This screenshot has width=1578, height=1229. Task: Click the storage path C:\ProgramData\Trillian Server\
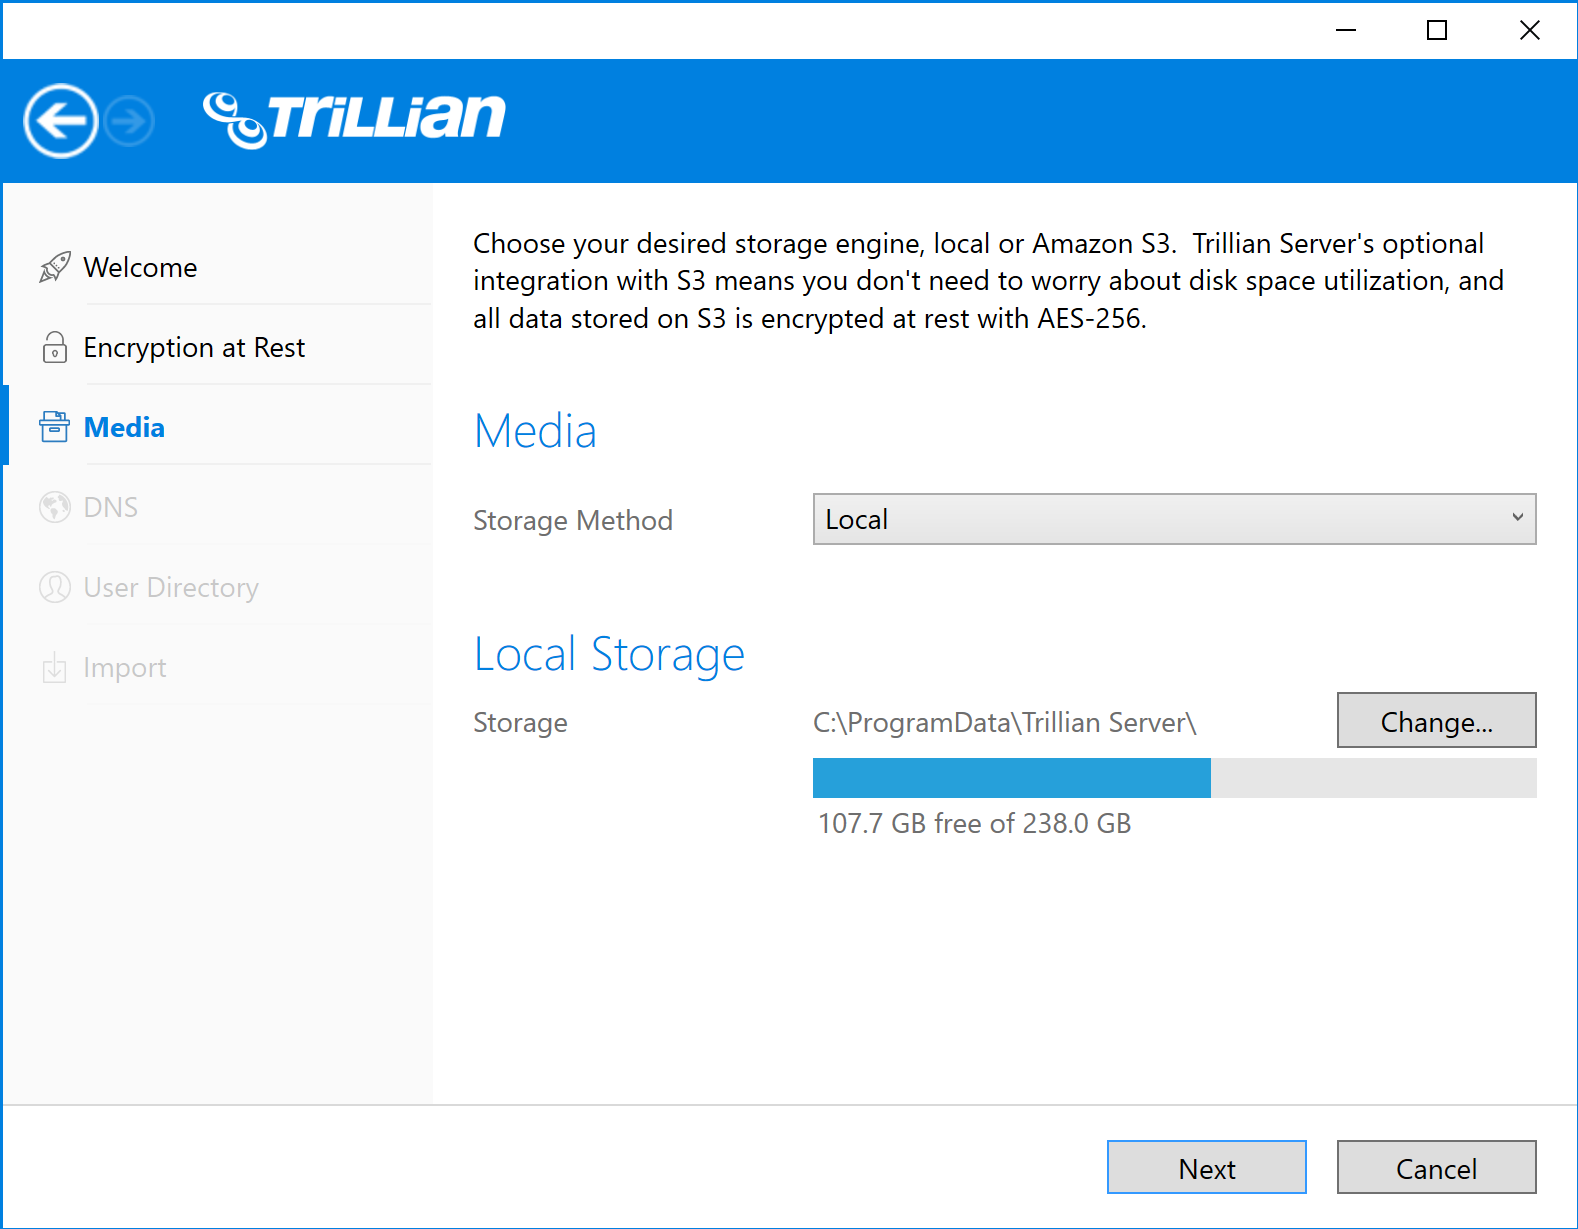[1005, 722]
